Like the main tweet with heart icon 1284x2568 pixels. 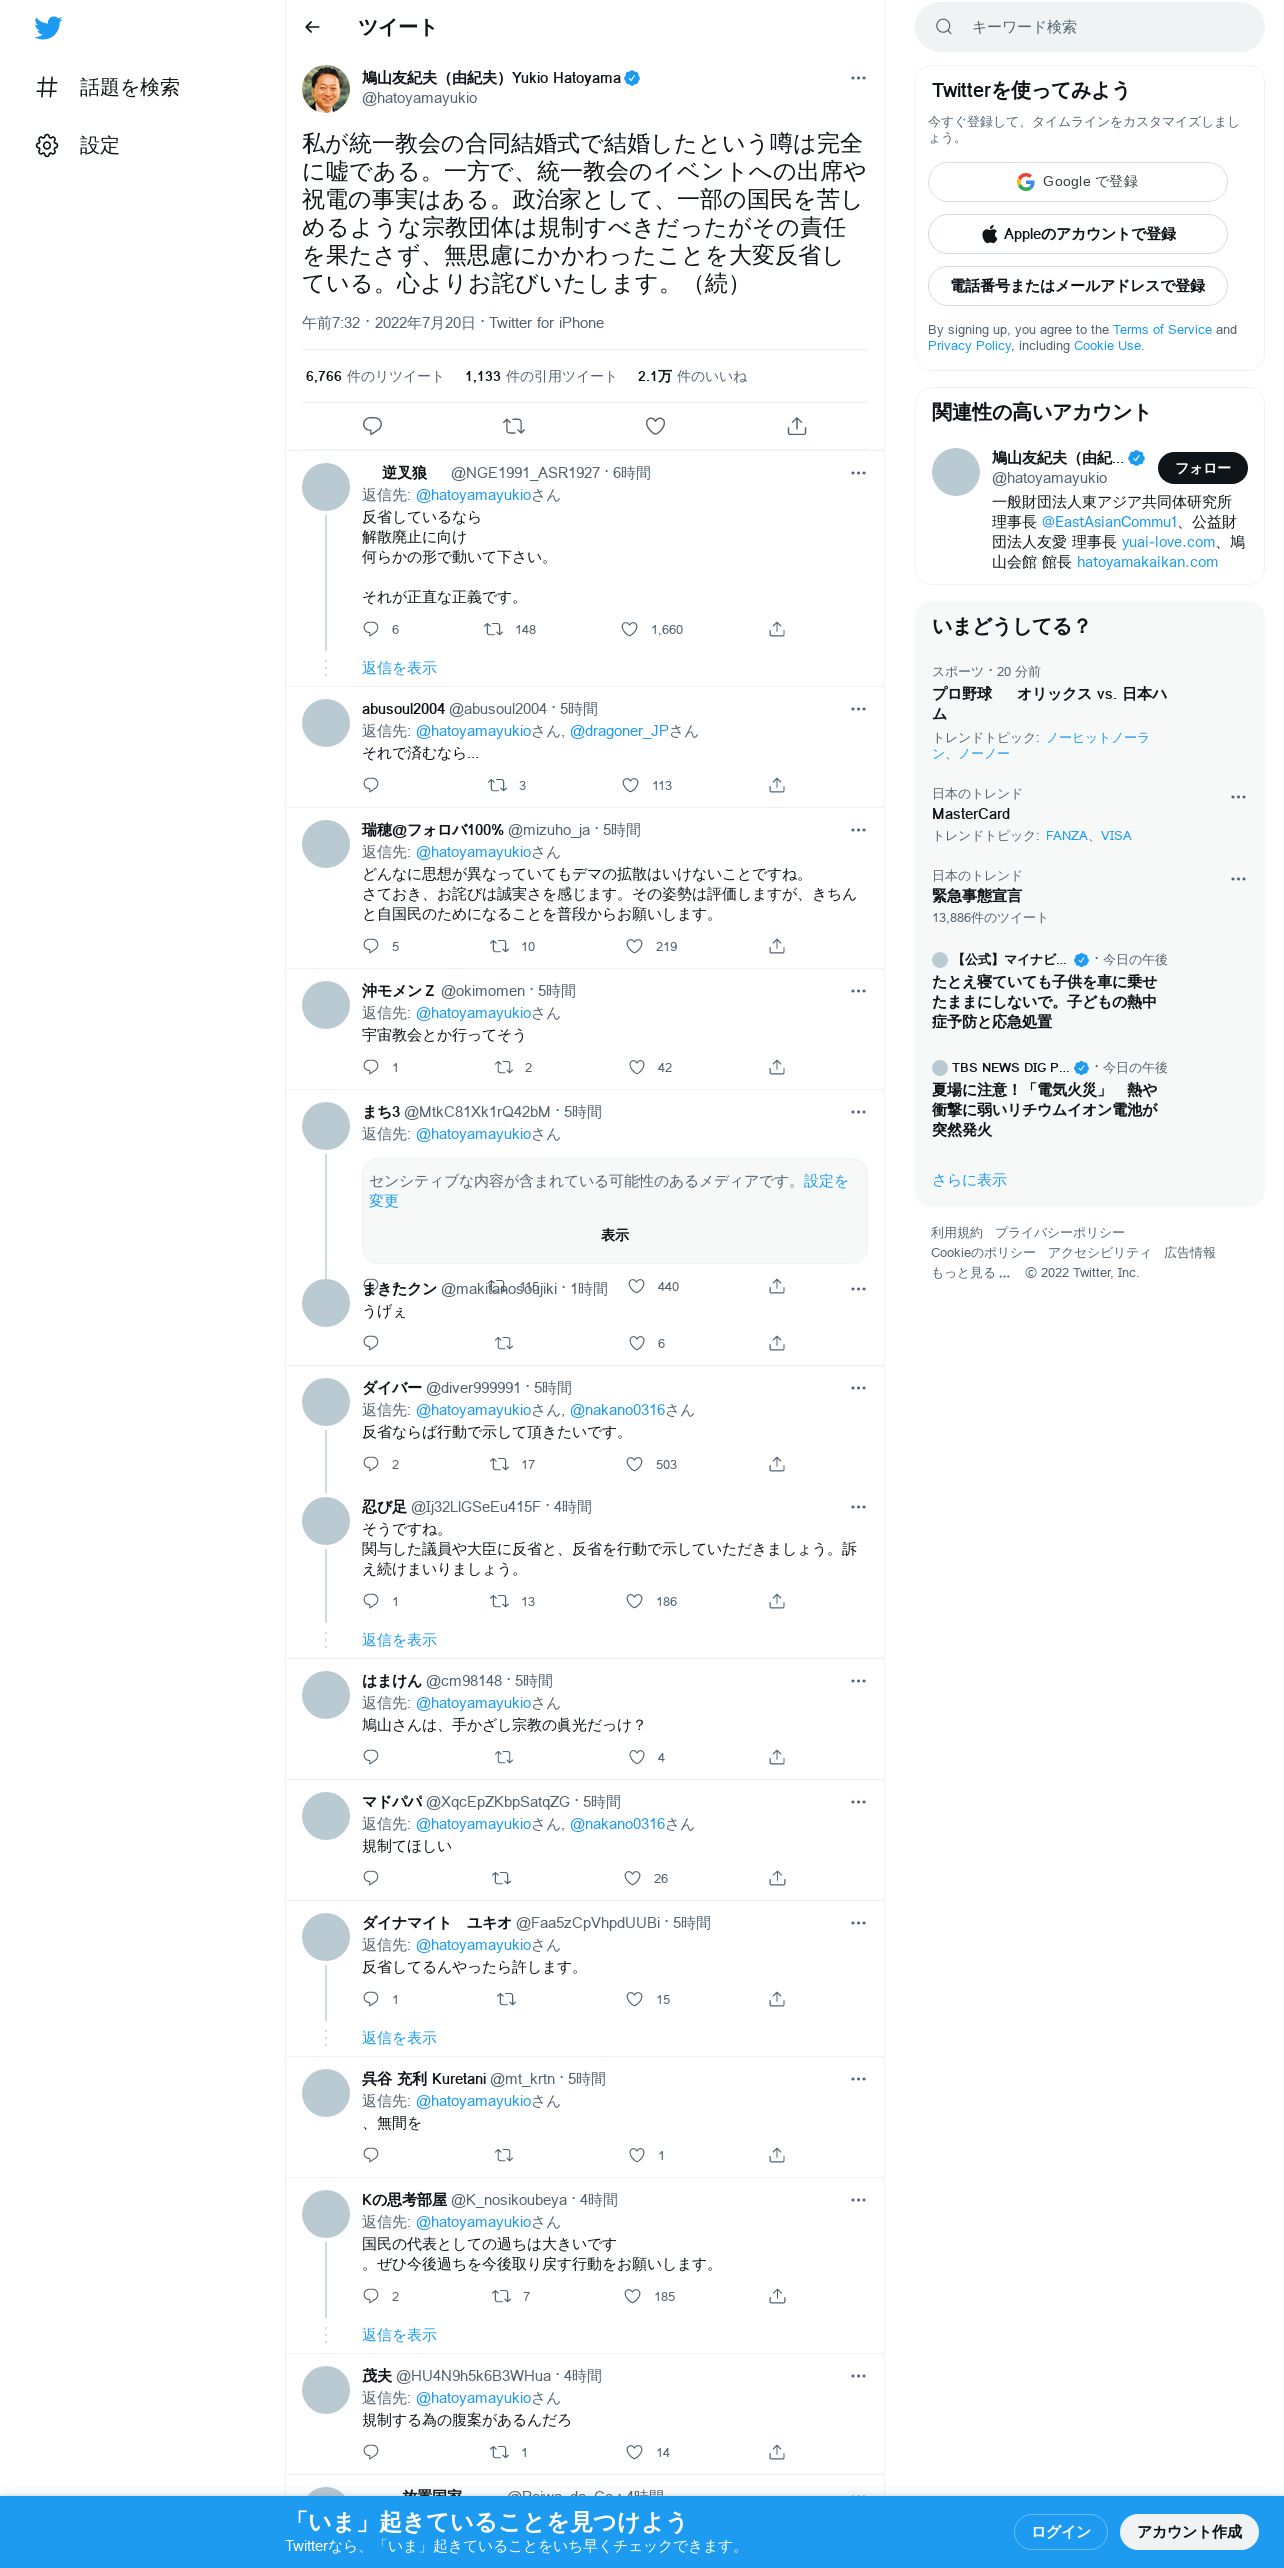coord(655,426)
